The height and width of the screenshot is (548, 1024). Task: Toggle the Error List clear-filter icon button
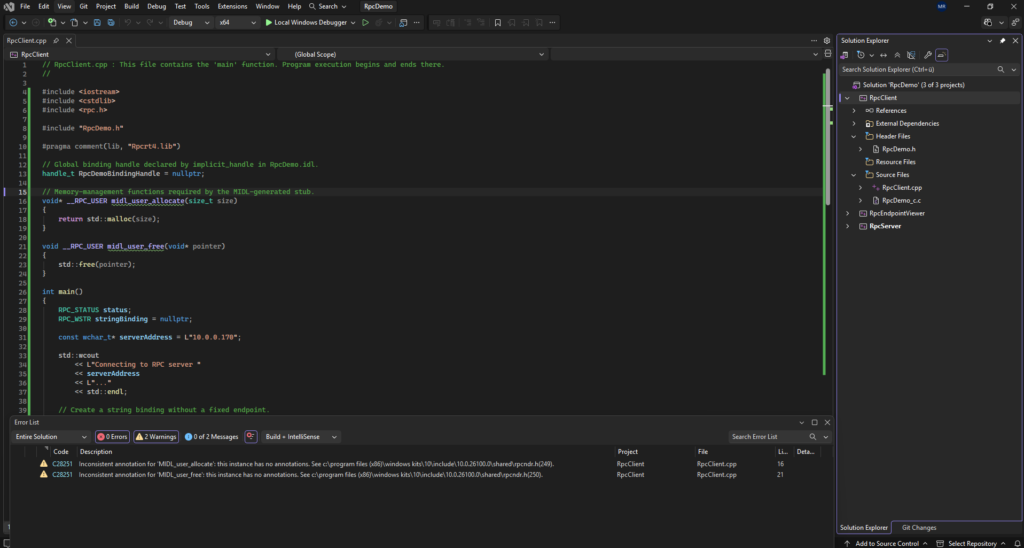251,436
